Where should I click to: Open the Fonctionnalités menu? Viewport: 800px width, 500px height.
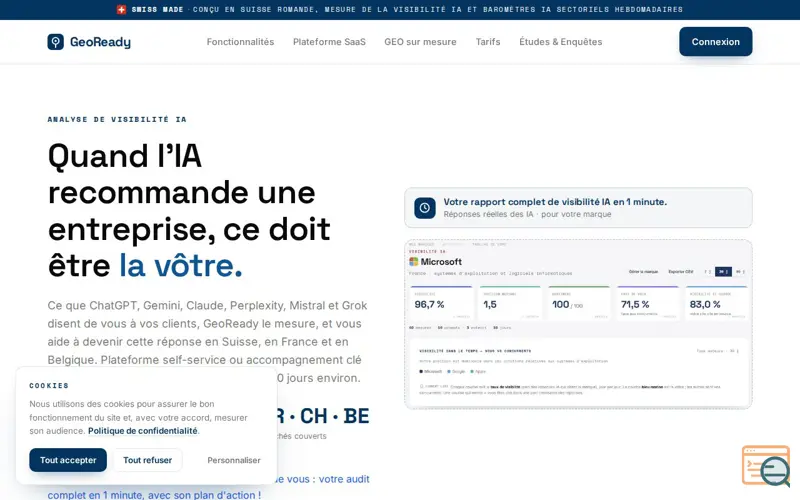point(240,42)
